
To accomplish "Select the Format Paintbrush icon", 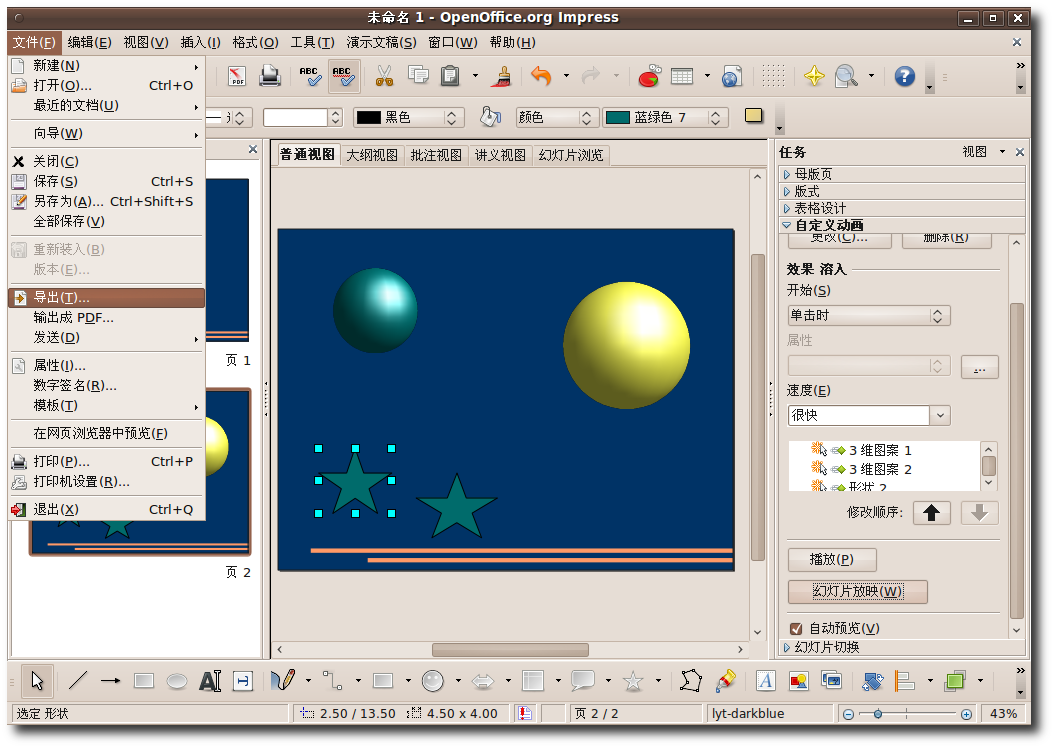I will pyautogui.click(x=501, y=76).
